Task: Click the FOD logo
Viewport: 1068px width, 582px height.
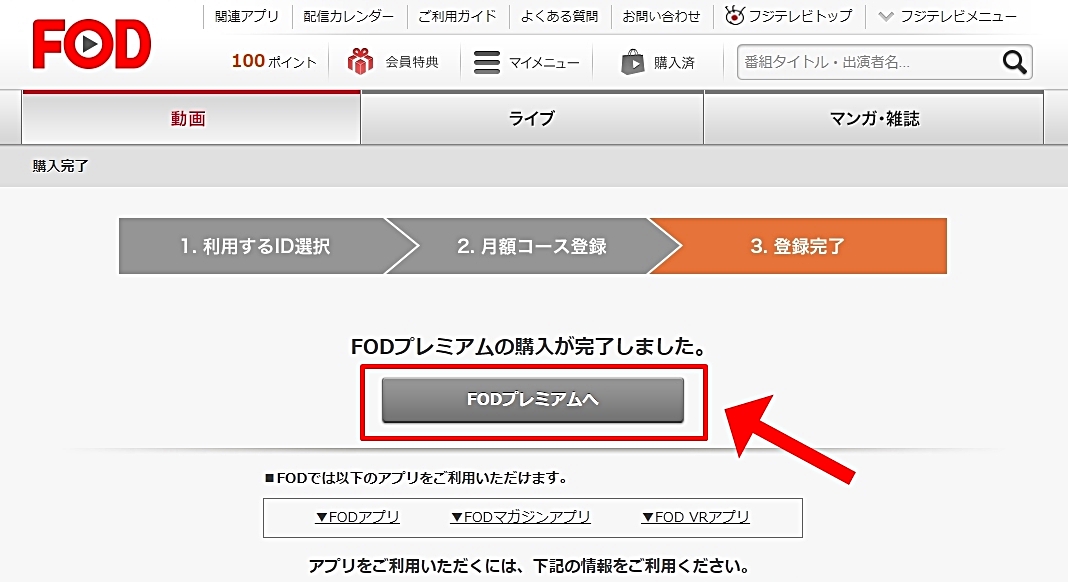Action: [x=92, y=45]
